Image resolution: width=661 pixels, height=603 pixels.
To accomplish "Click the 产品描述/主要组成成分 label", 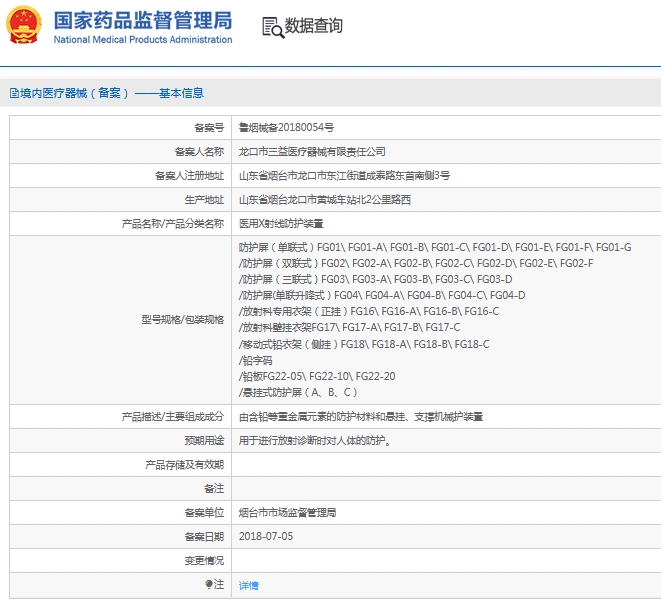I will pos(173,417).
